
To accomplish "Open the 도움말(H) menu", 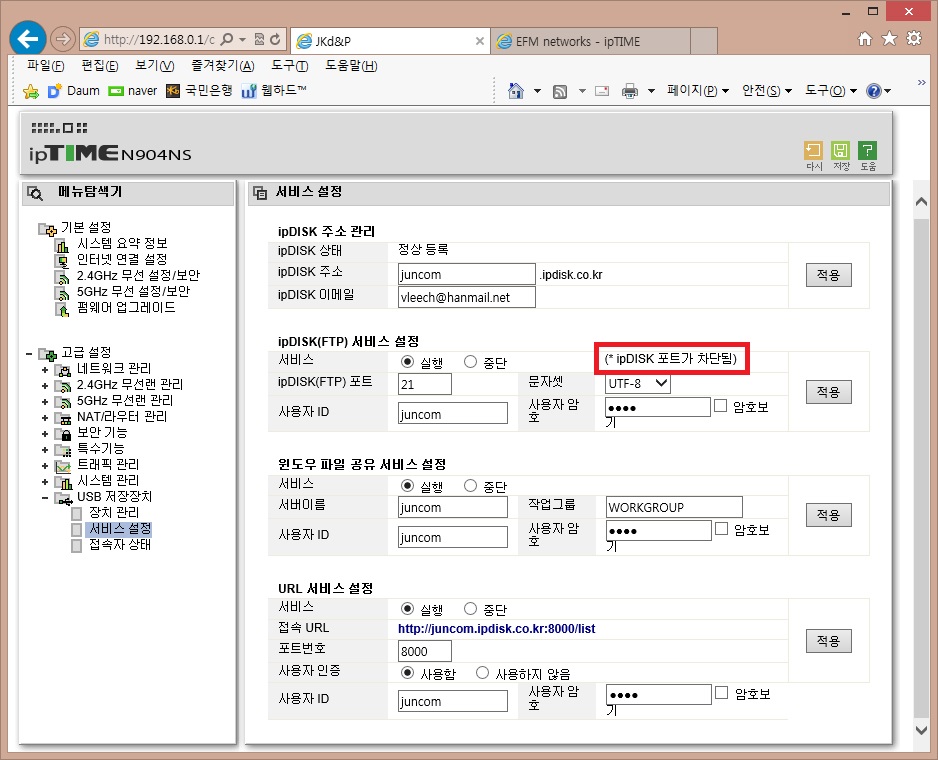I will [351, 65].
